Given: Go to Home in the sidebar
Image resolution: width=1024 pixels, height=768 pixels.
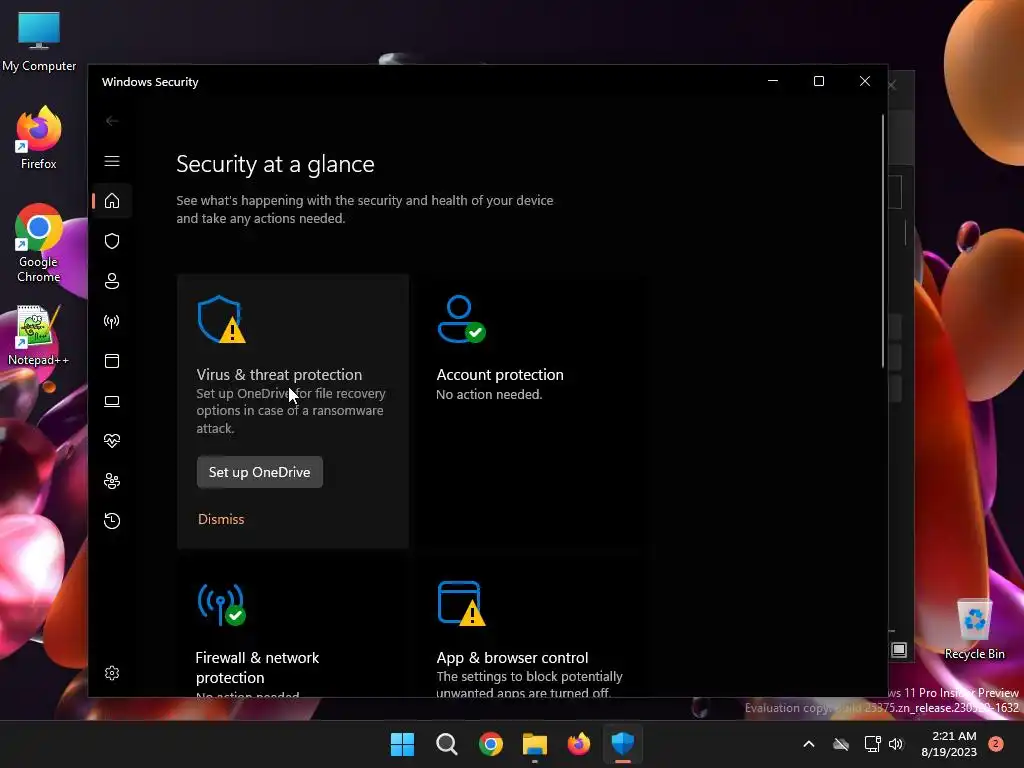Looking at the screenshot, I should click(x=112, y=200).
